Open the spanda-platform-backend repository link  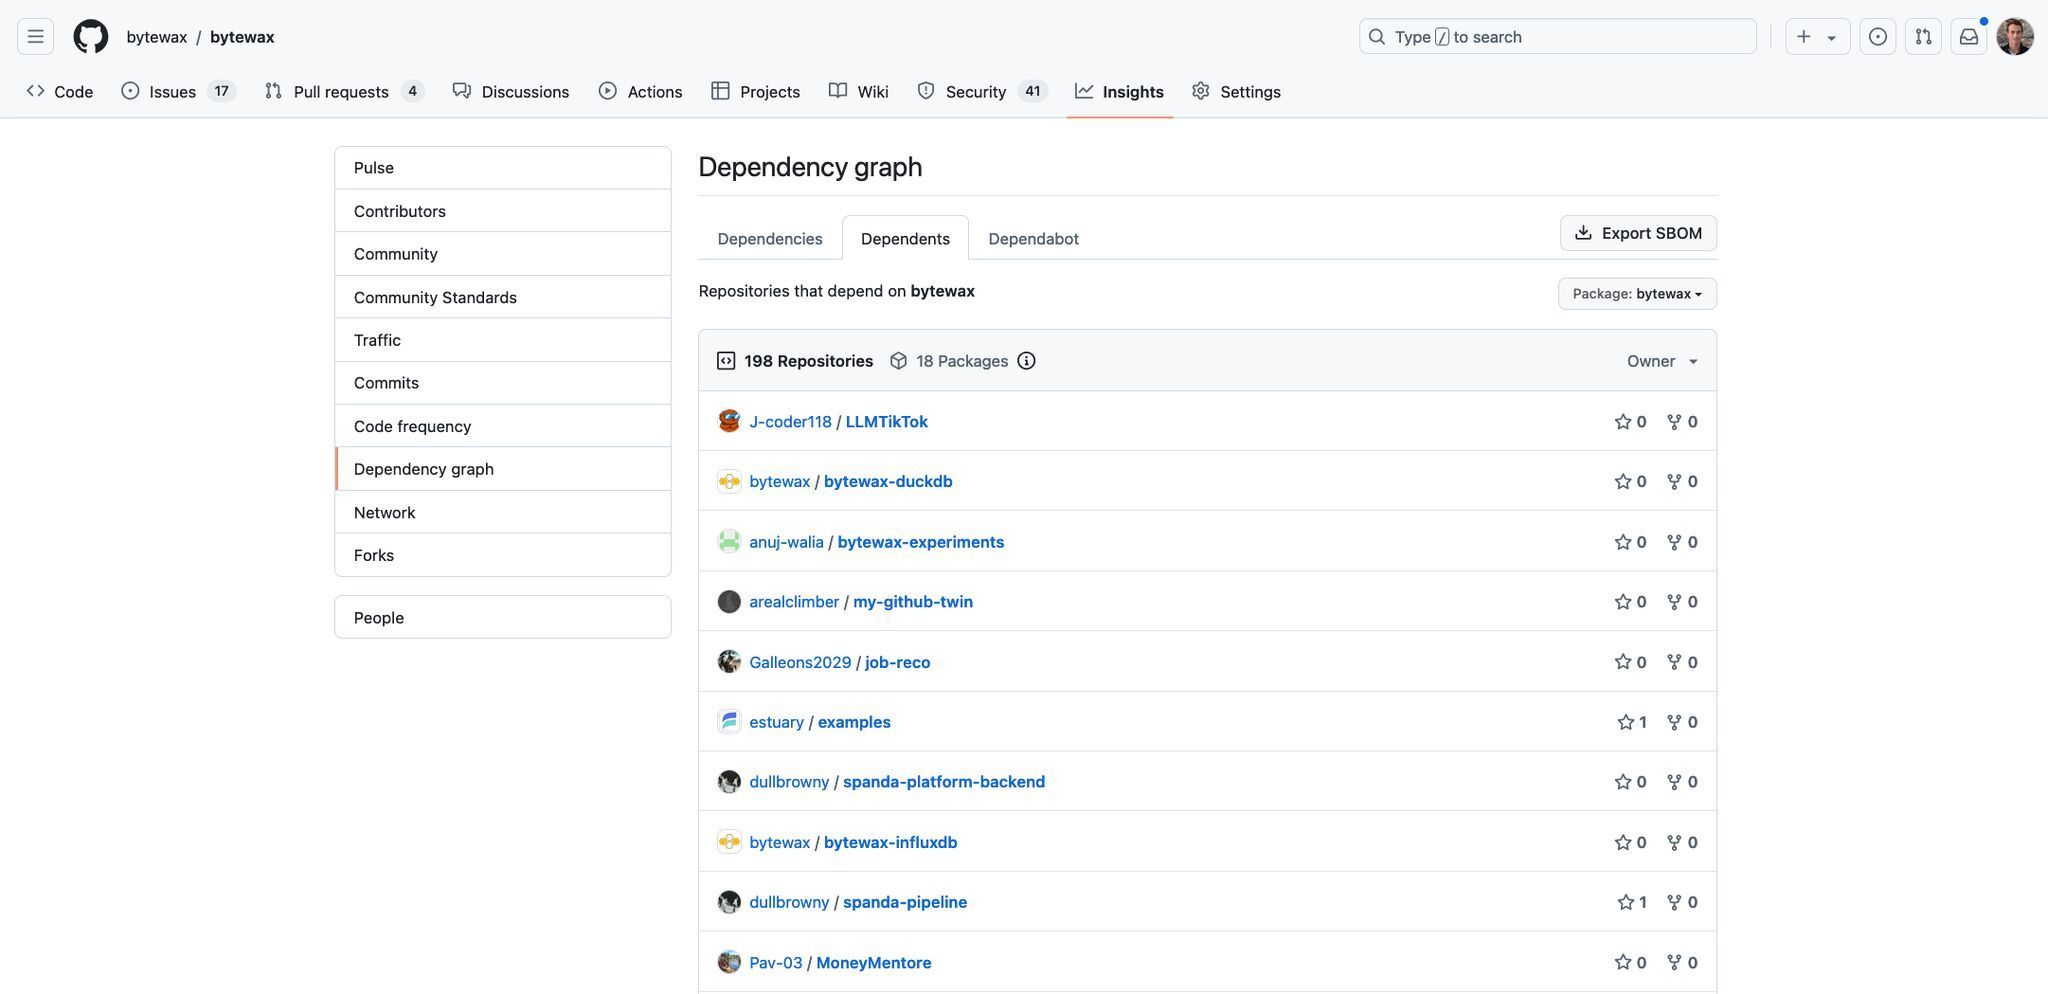pyautogui.click(x=944, y=782)
